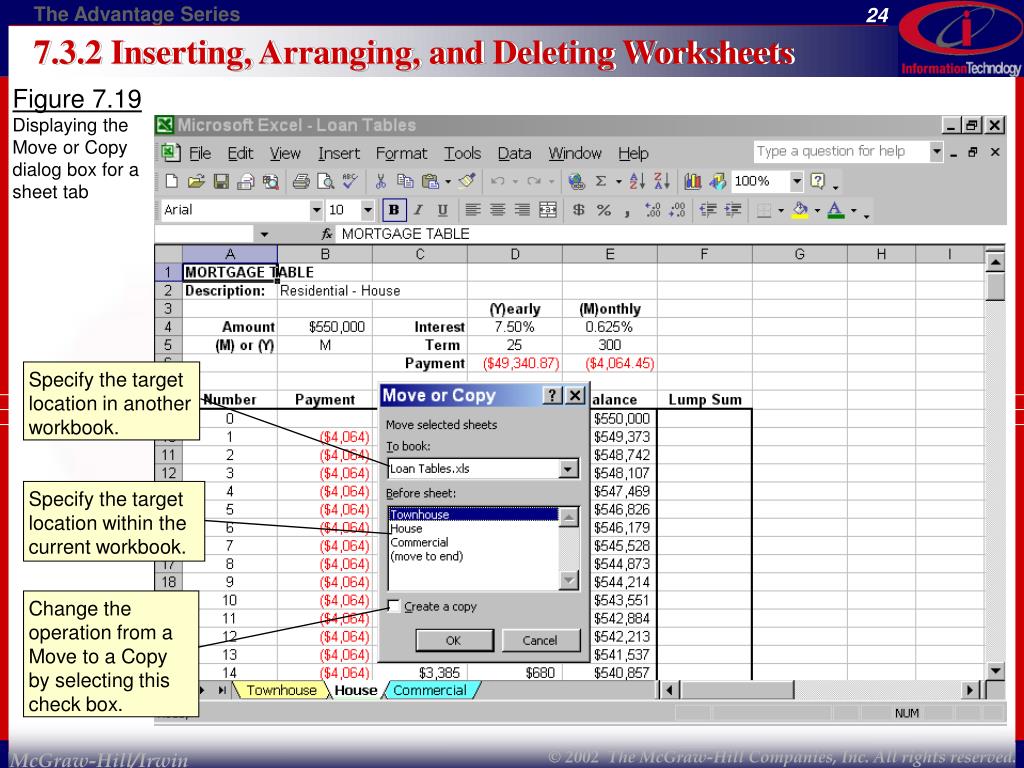Screen dimensions: 1024x768
Task: Print the workbook using the printer icon
Action: coord(300,182)
